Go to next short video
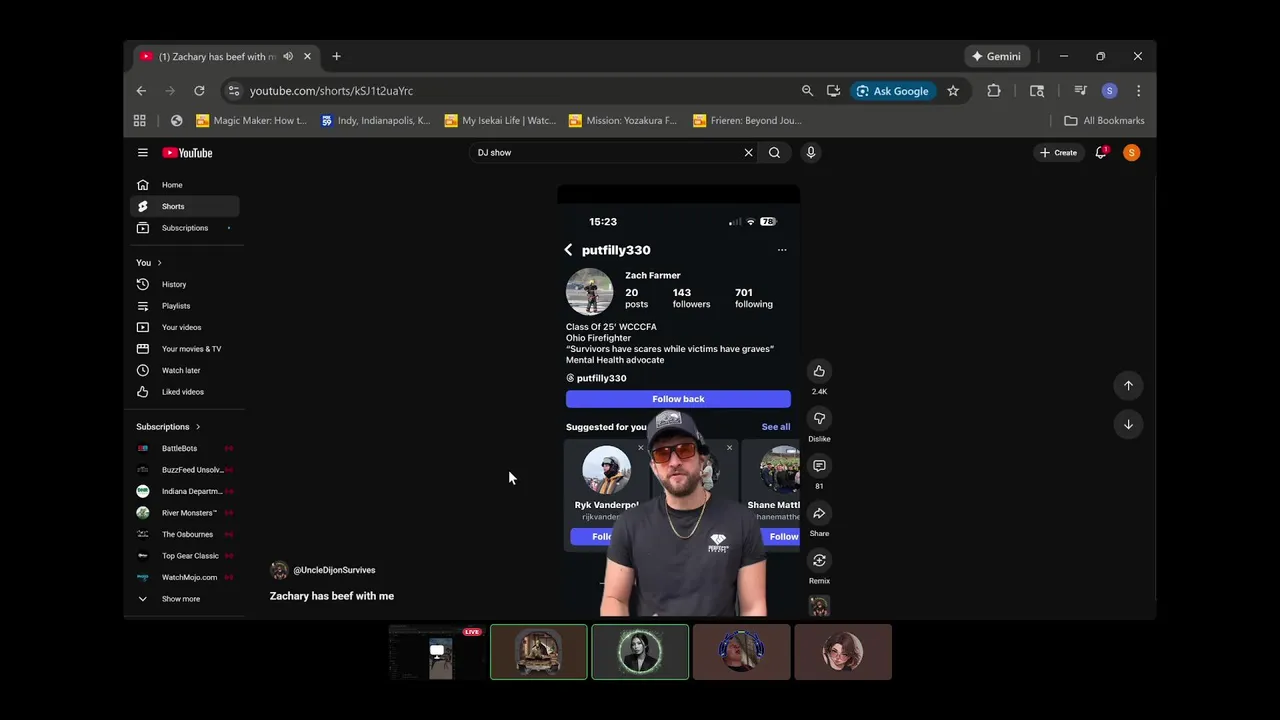 click(1128, 424)
